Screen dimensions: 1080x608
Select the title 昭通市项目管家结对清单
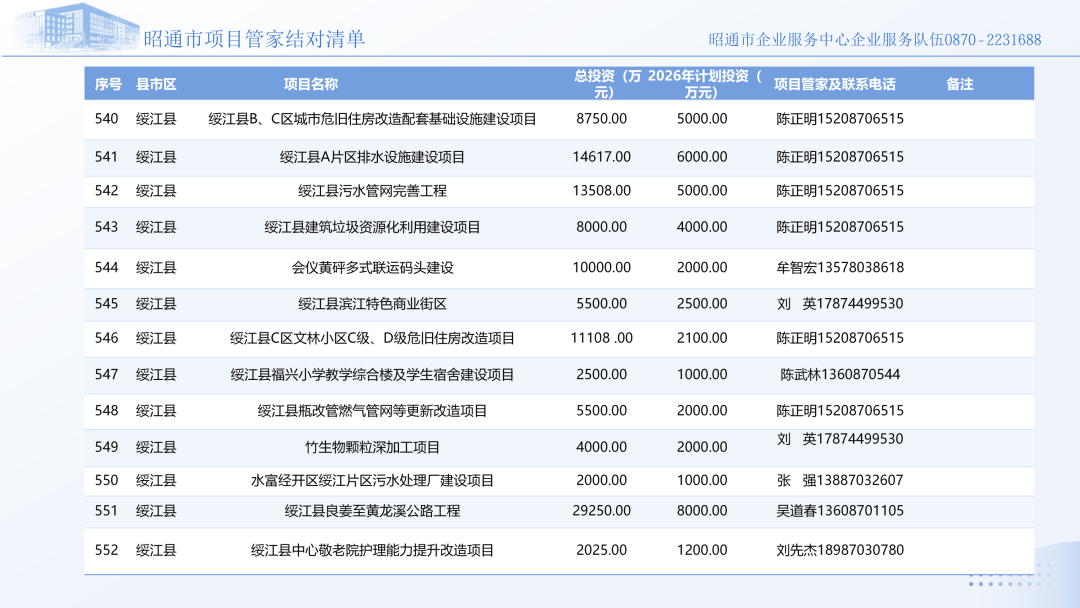[254, 39]
